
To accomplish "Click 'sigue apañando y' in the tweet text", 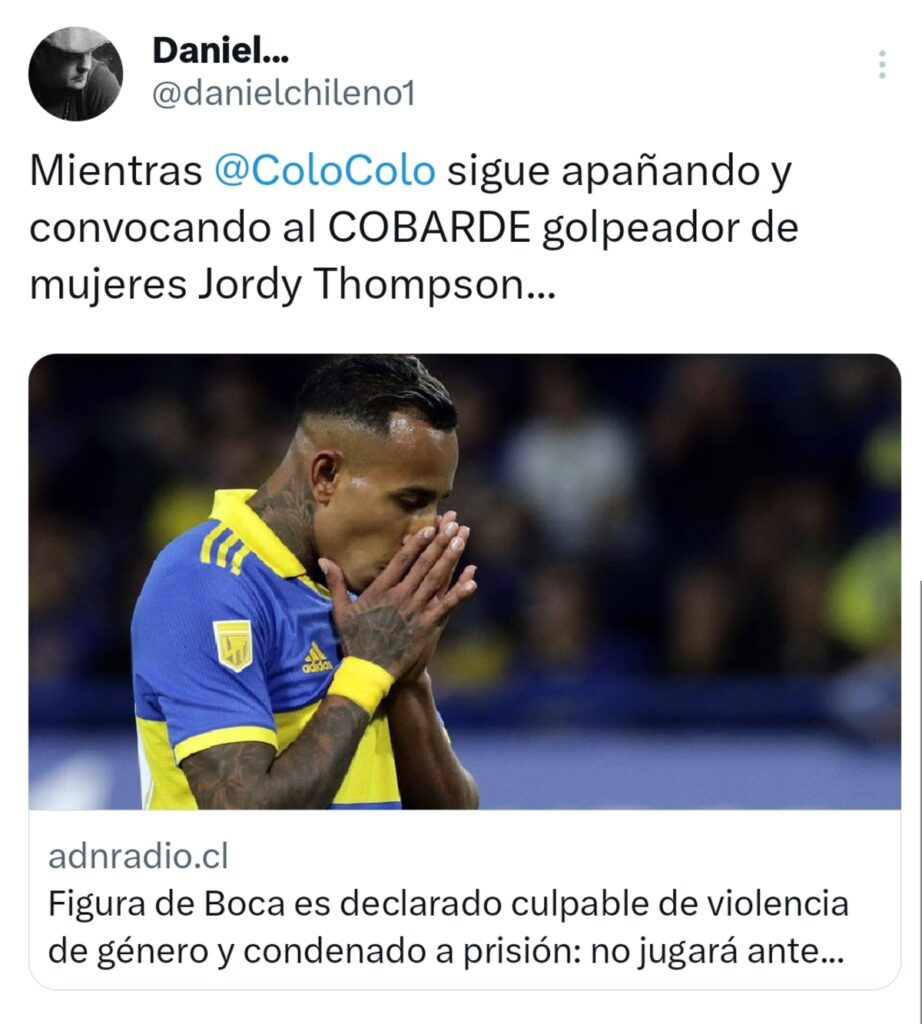I will 619,172.
